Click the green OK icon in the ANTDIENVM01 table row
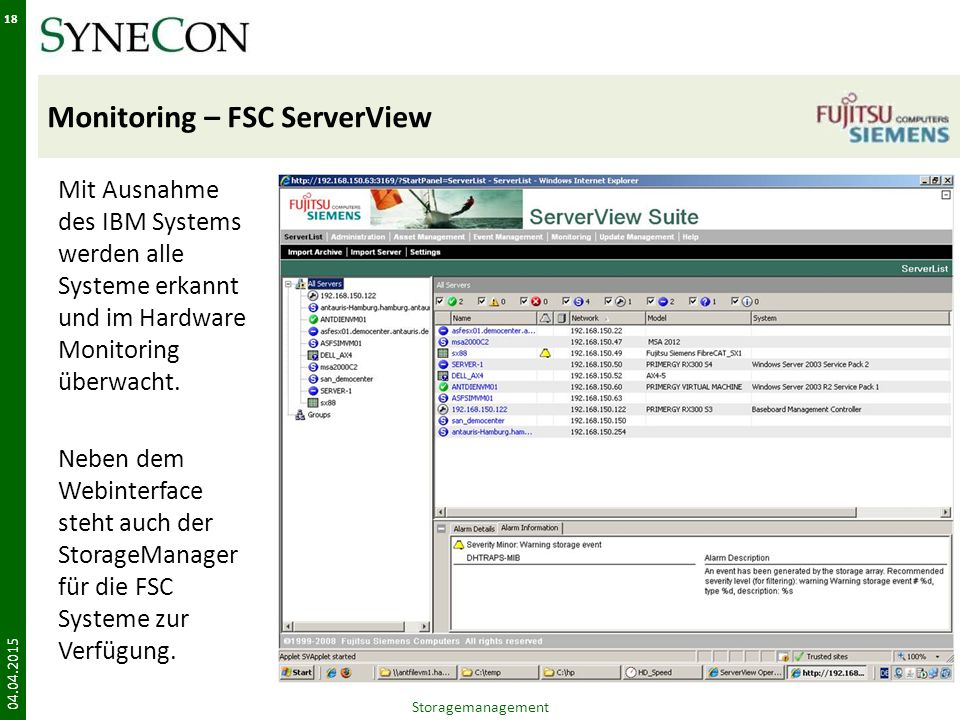The width and height of the screenshot is (960, 720). (x=443, y=387)
